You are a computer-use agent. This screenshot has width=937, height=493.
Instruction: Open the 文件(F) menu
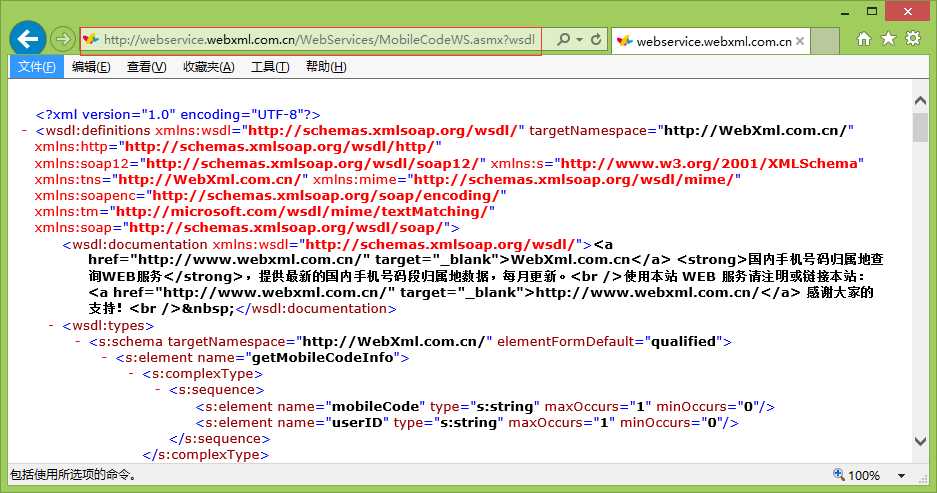pyautogui.click(x=36, y=67)
